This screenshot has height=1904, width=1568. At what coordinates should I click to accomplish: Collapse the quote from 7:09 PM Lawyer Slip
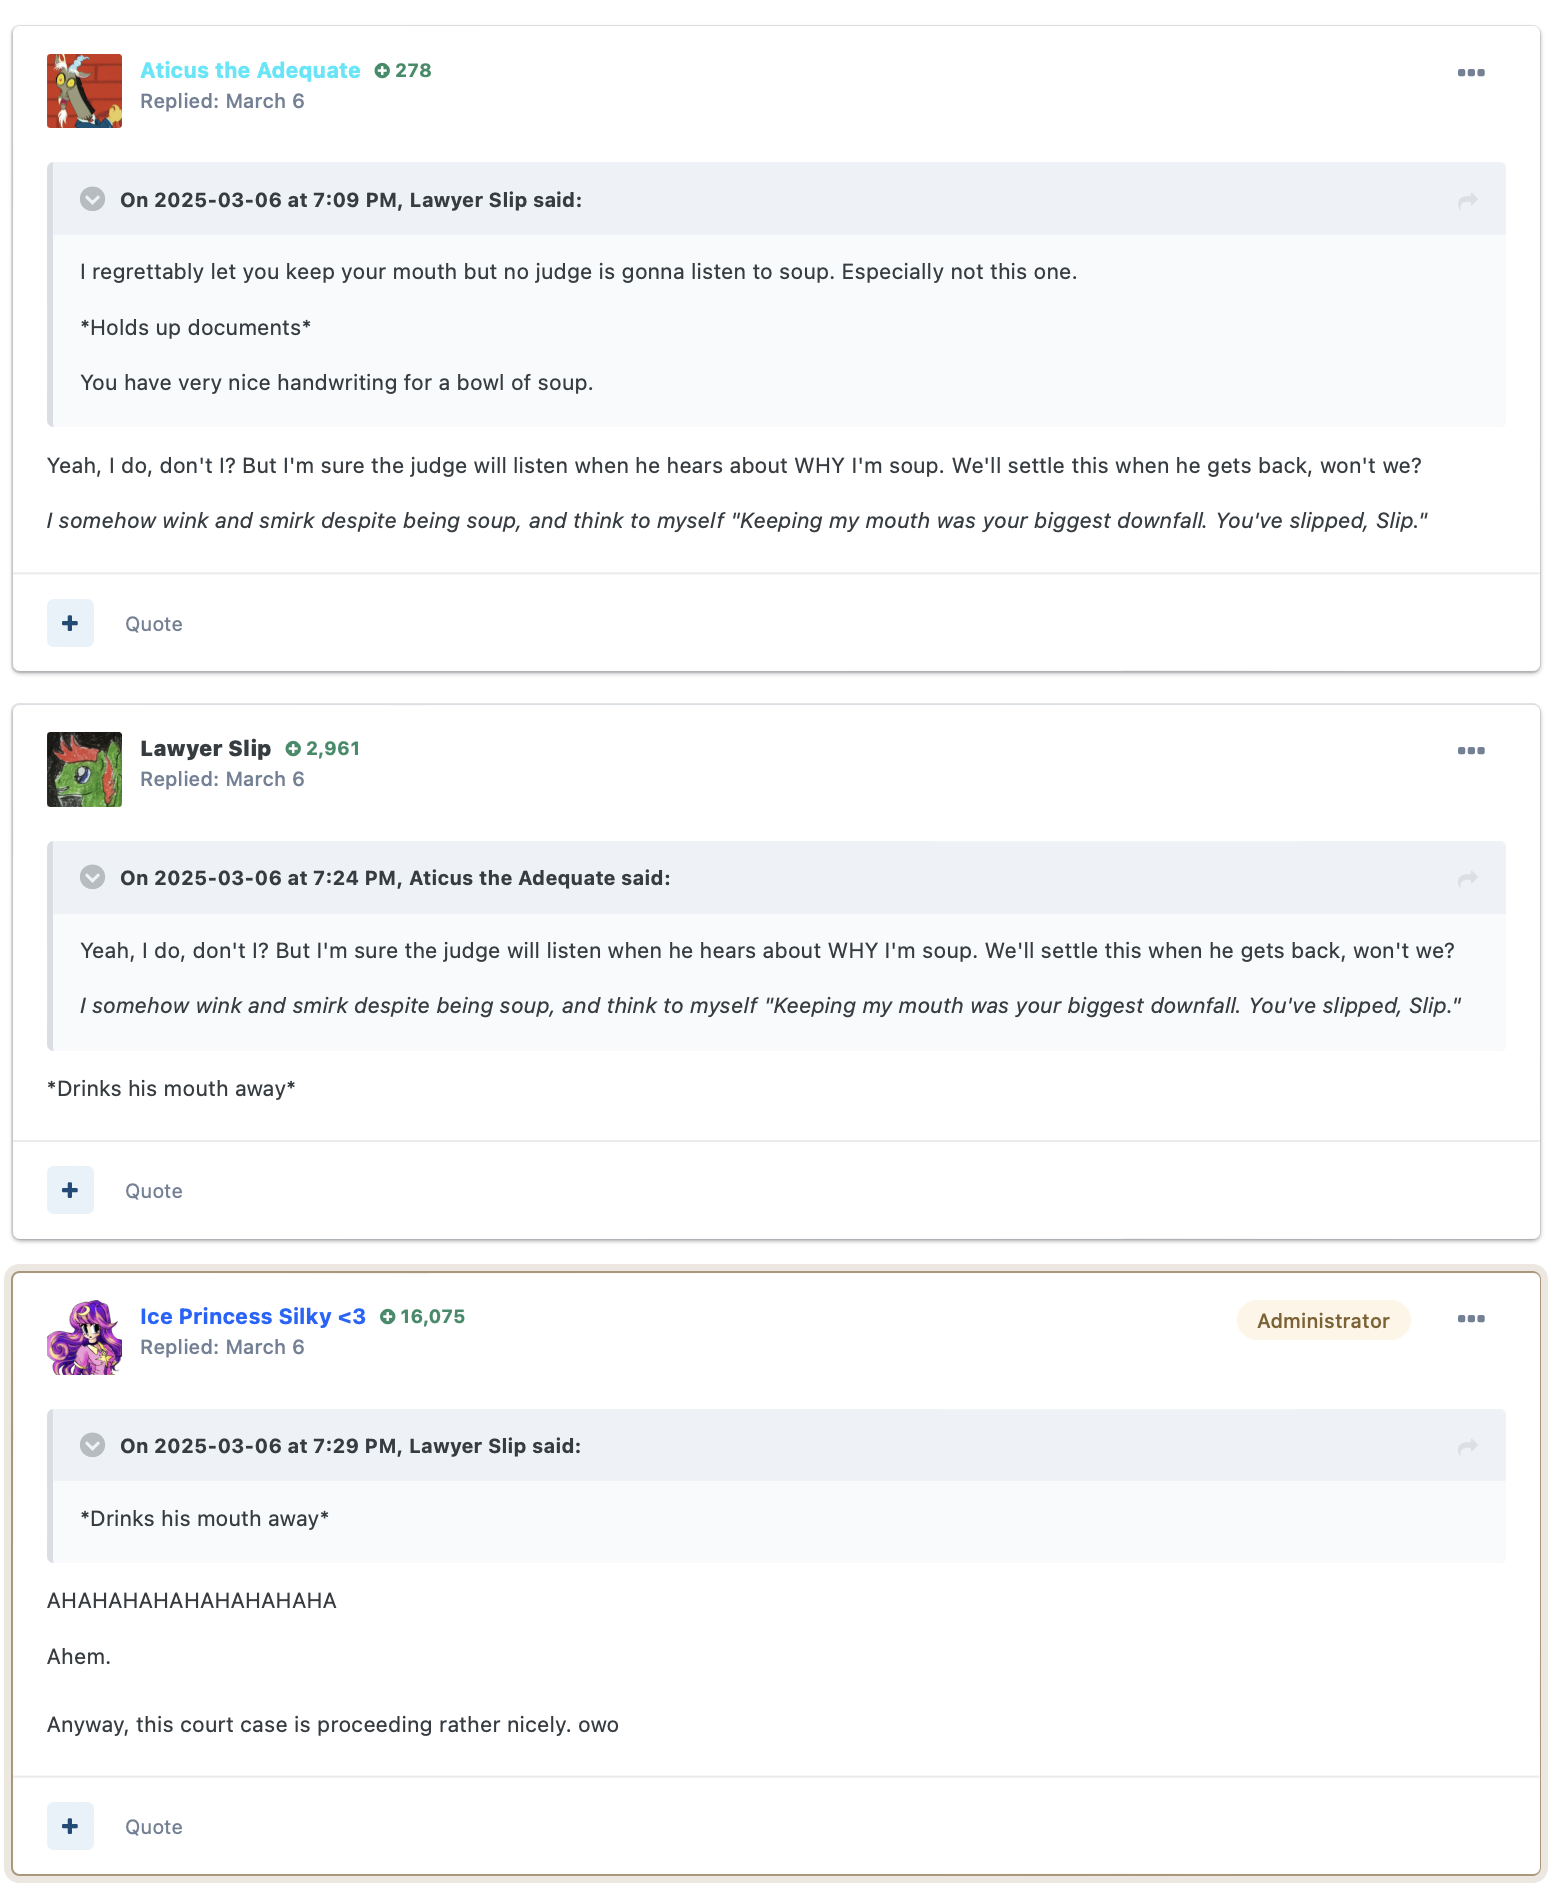(x=92, y=199)
